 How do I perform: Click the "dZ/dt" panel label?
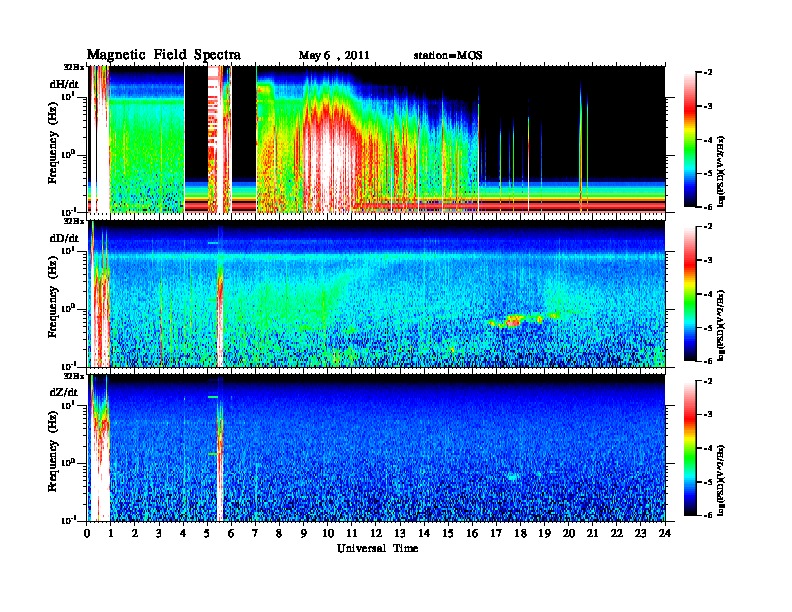[64, 392]
